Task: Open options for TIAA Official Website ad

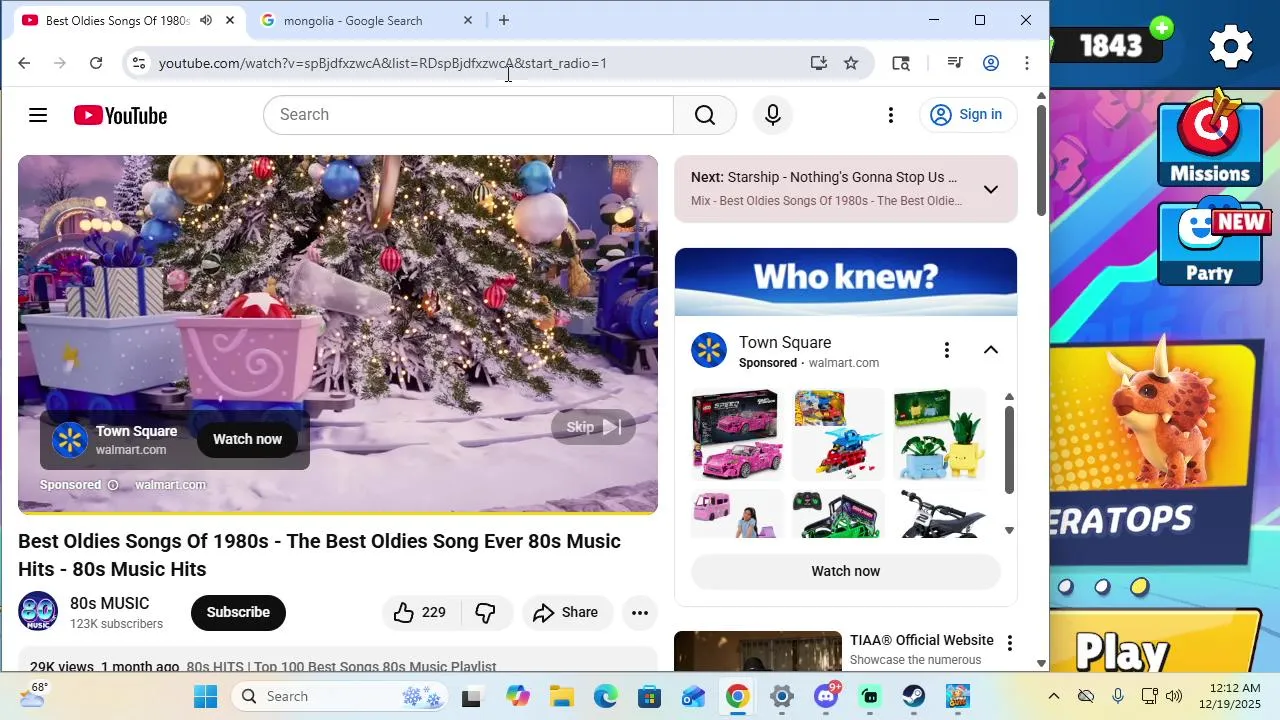Action: coord(1009,643)
